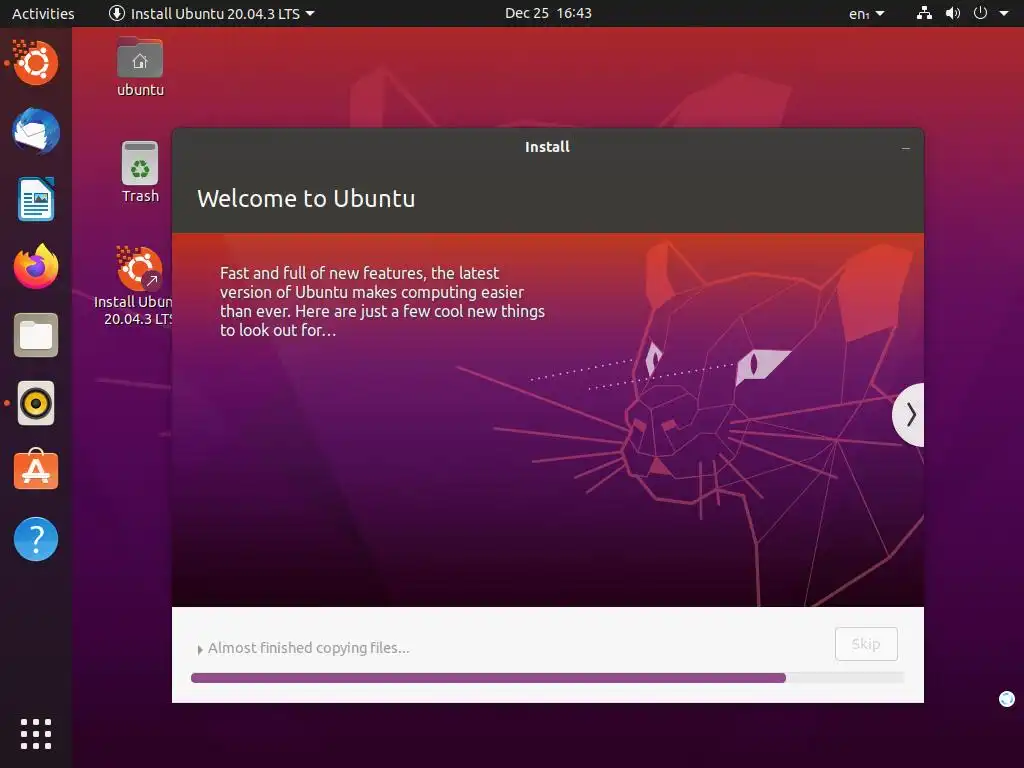Click the volume speaker icon in top bar
Screen dimensions: 1024x768
953,13
